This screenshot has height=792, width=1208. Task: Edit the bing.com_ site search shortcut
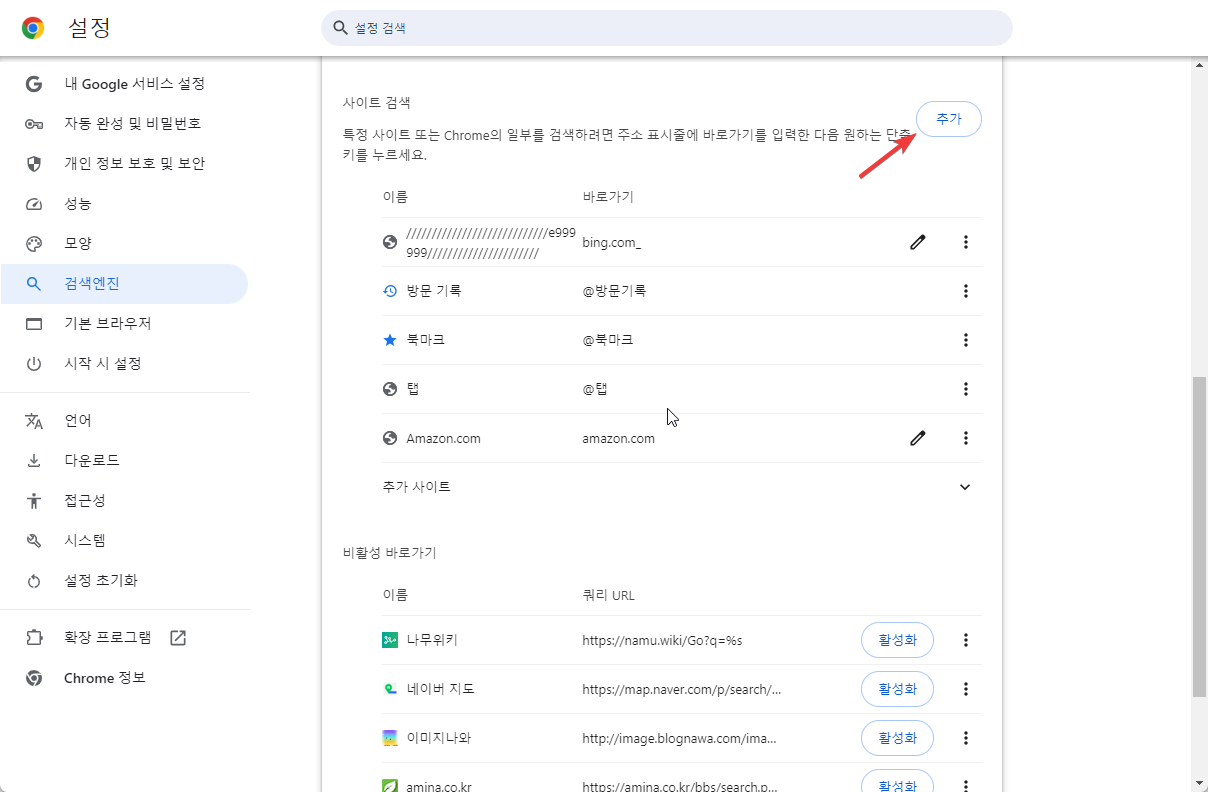pos(917,241)
